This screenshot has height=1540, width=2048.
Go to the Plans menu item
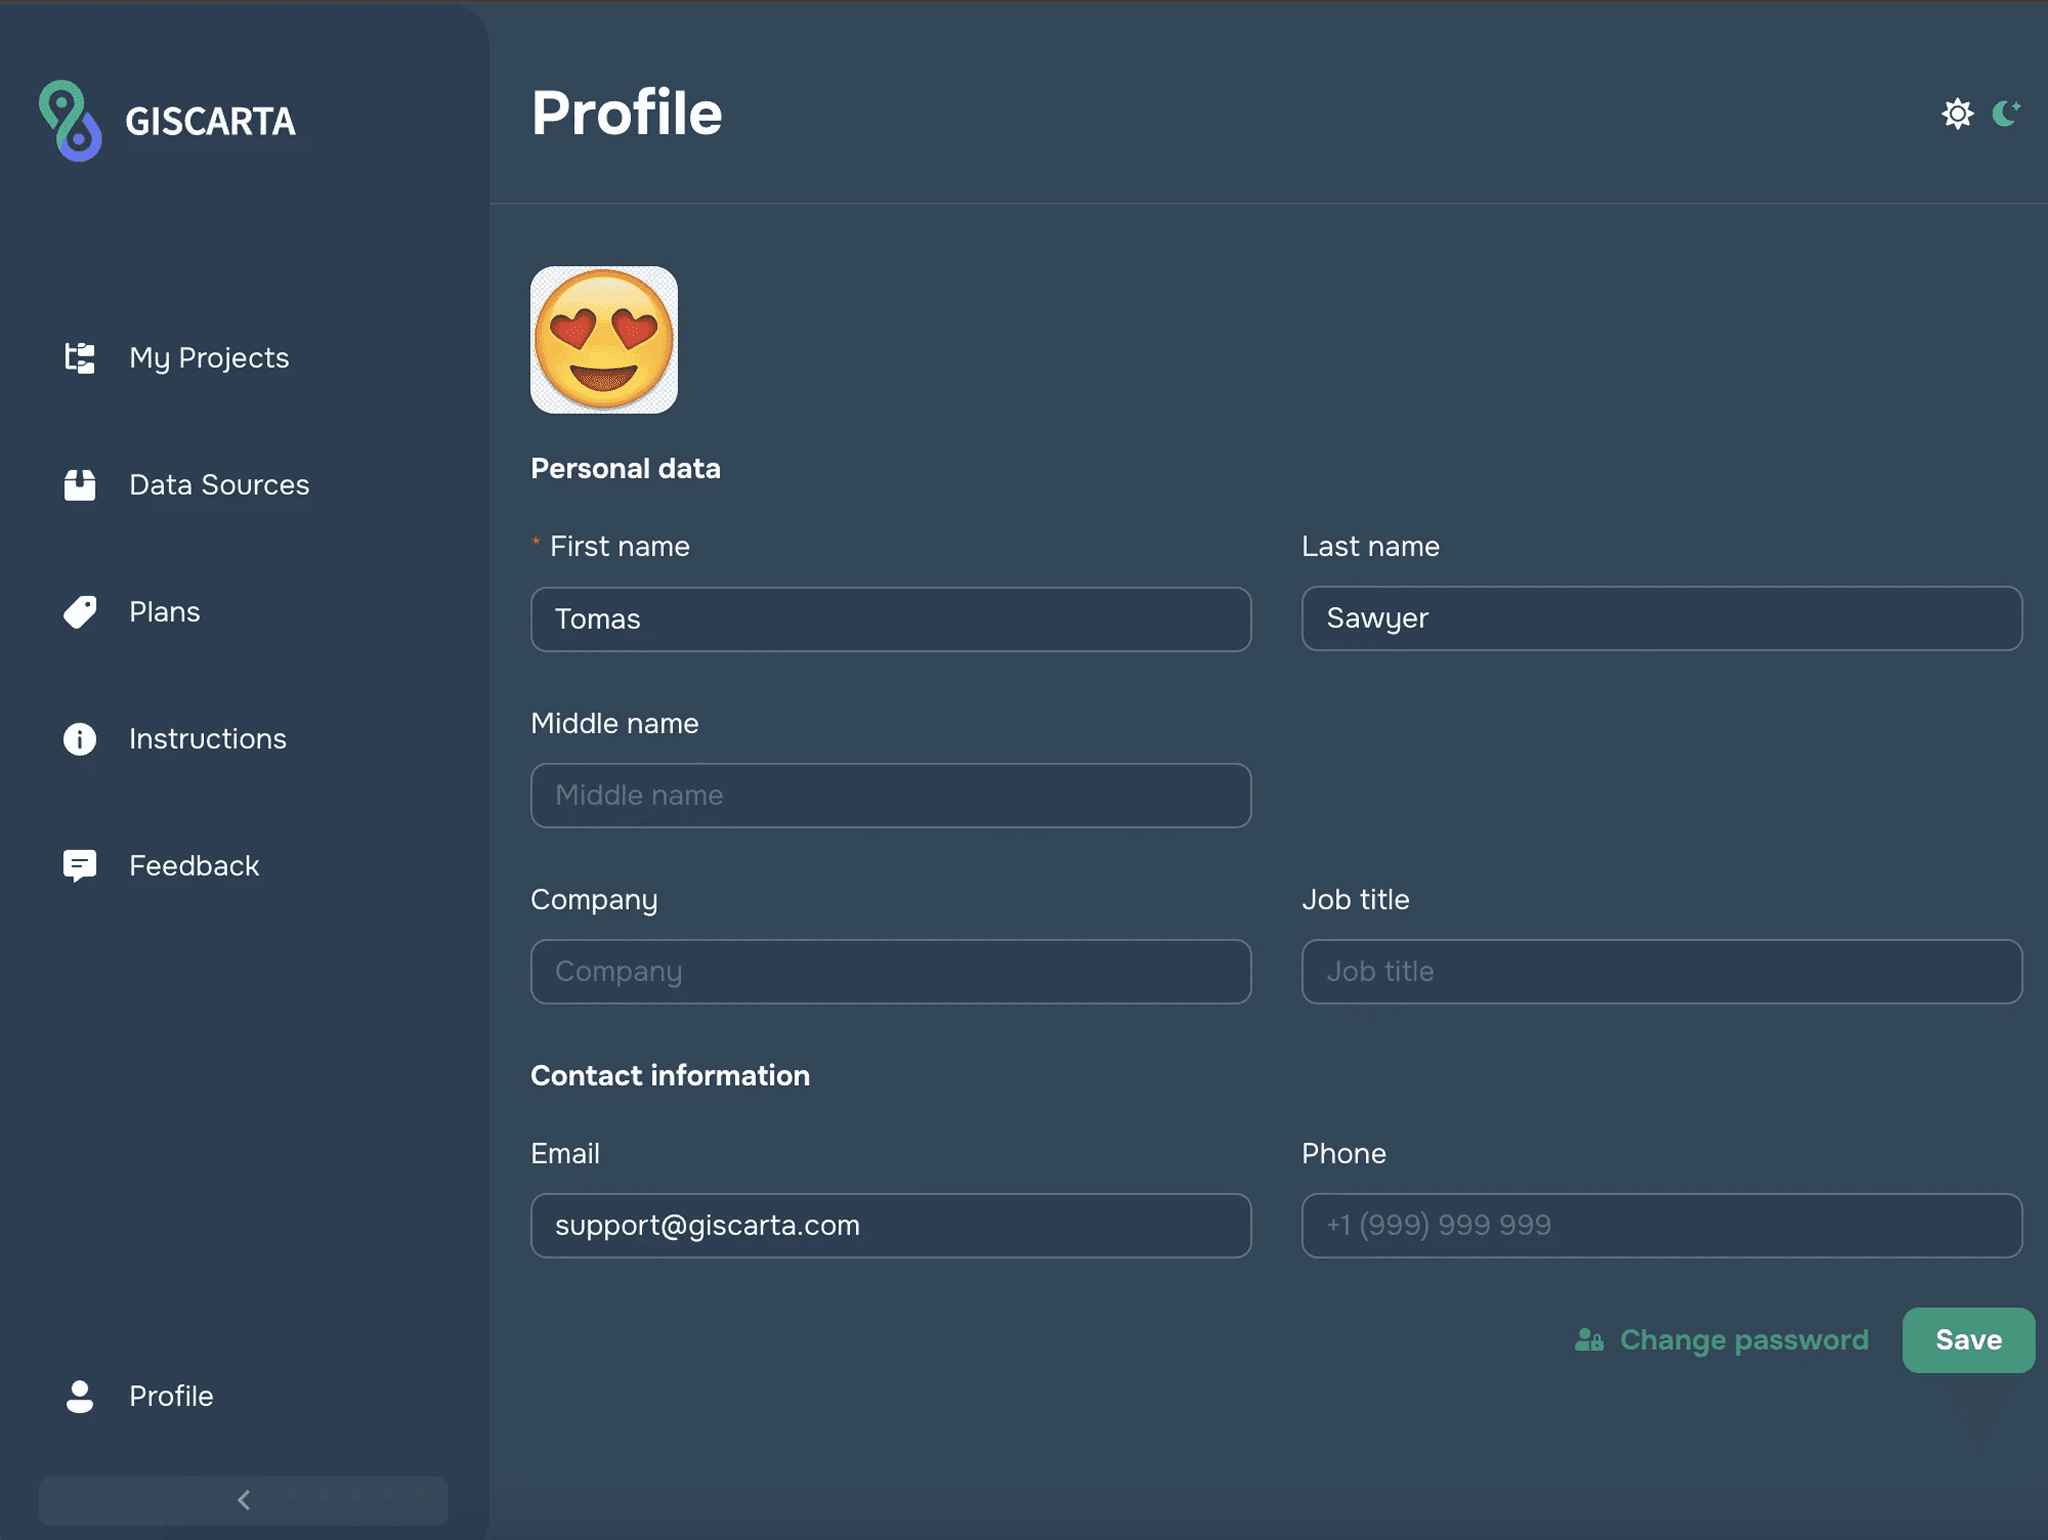165,612
